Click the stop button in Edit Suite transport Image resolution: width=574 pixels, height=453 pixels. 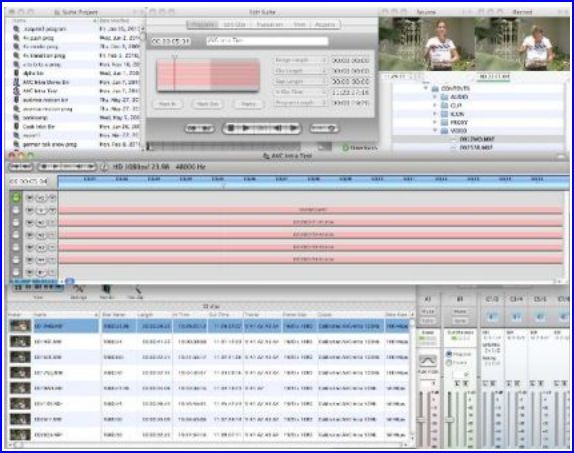(x=231, y=128)
